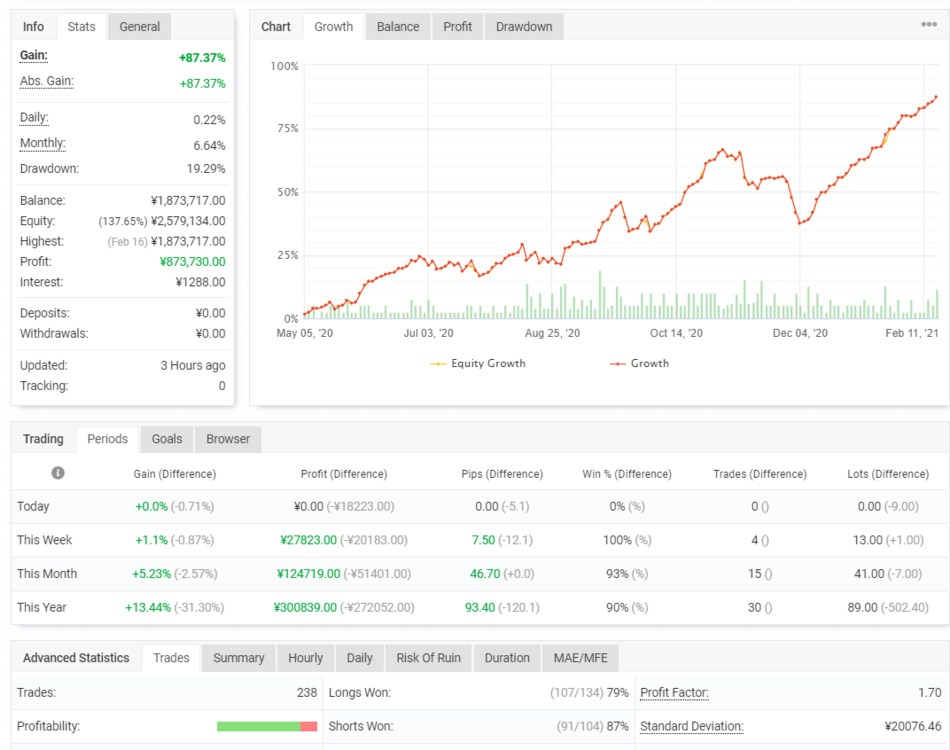The image size is (950, 750).
Task: Toggle the Growth legend series
Action: pyautogui.click(x=640, y=363)
